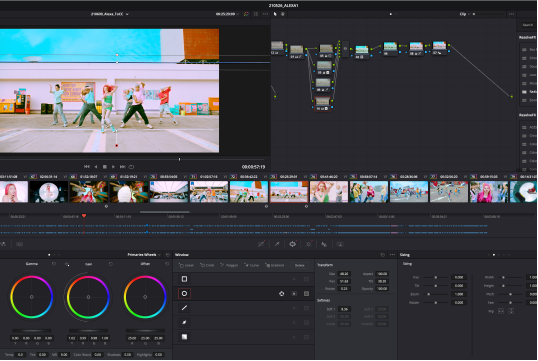Toggle invert on the circle window row
The width and height of the screenshot is (538, 361).
point(294,294)
